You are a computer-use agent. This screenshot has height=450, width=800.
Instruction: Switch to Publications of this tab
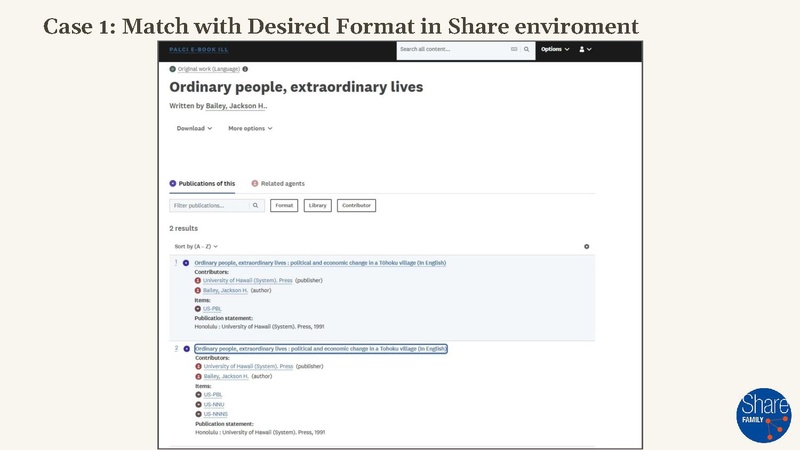(x=202, y=184)
